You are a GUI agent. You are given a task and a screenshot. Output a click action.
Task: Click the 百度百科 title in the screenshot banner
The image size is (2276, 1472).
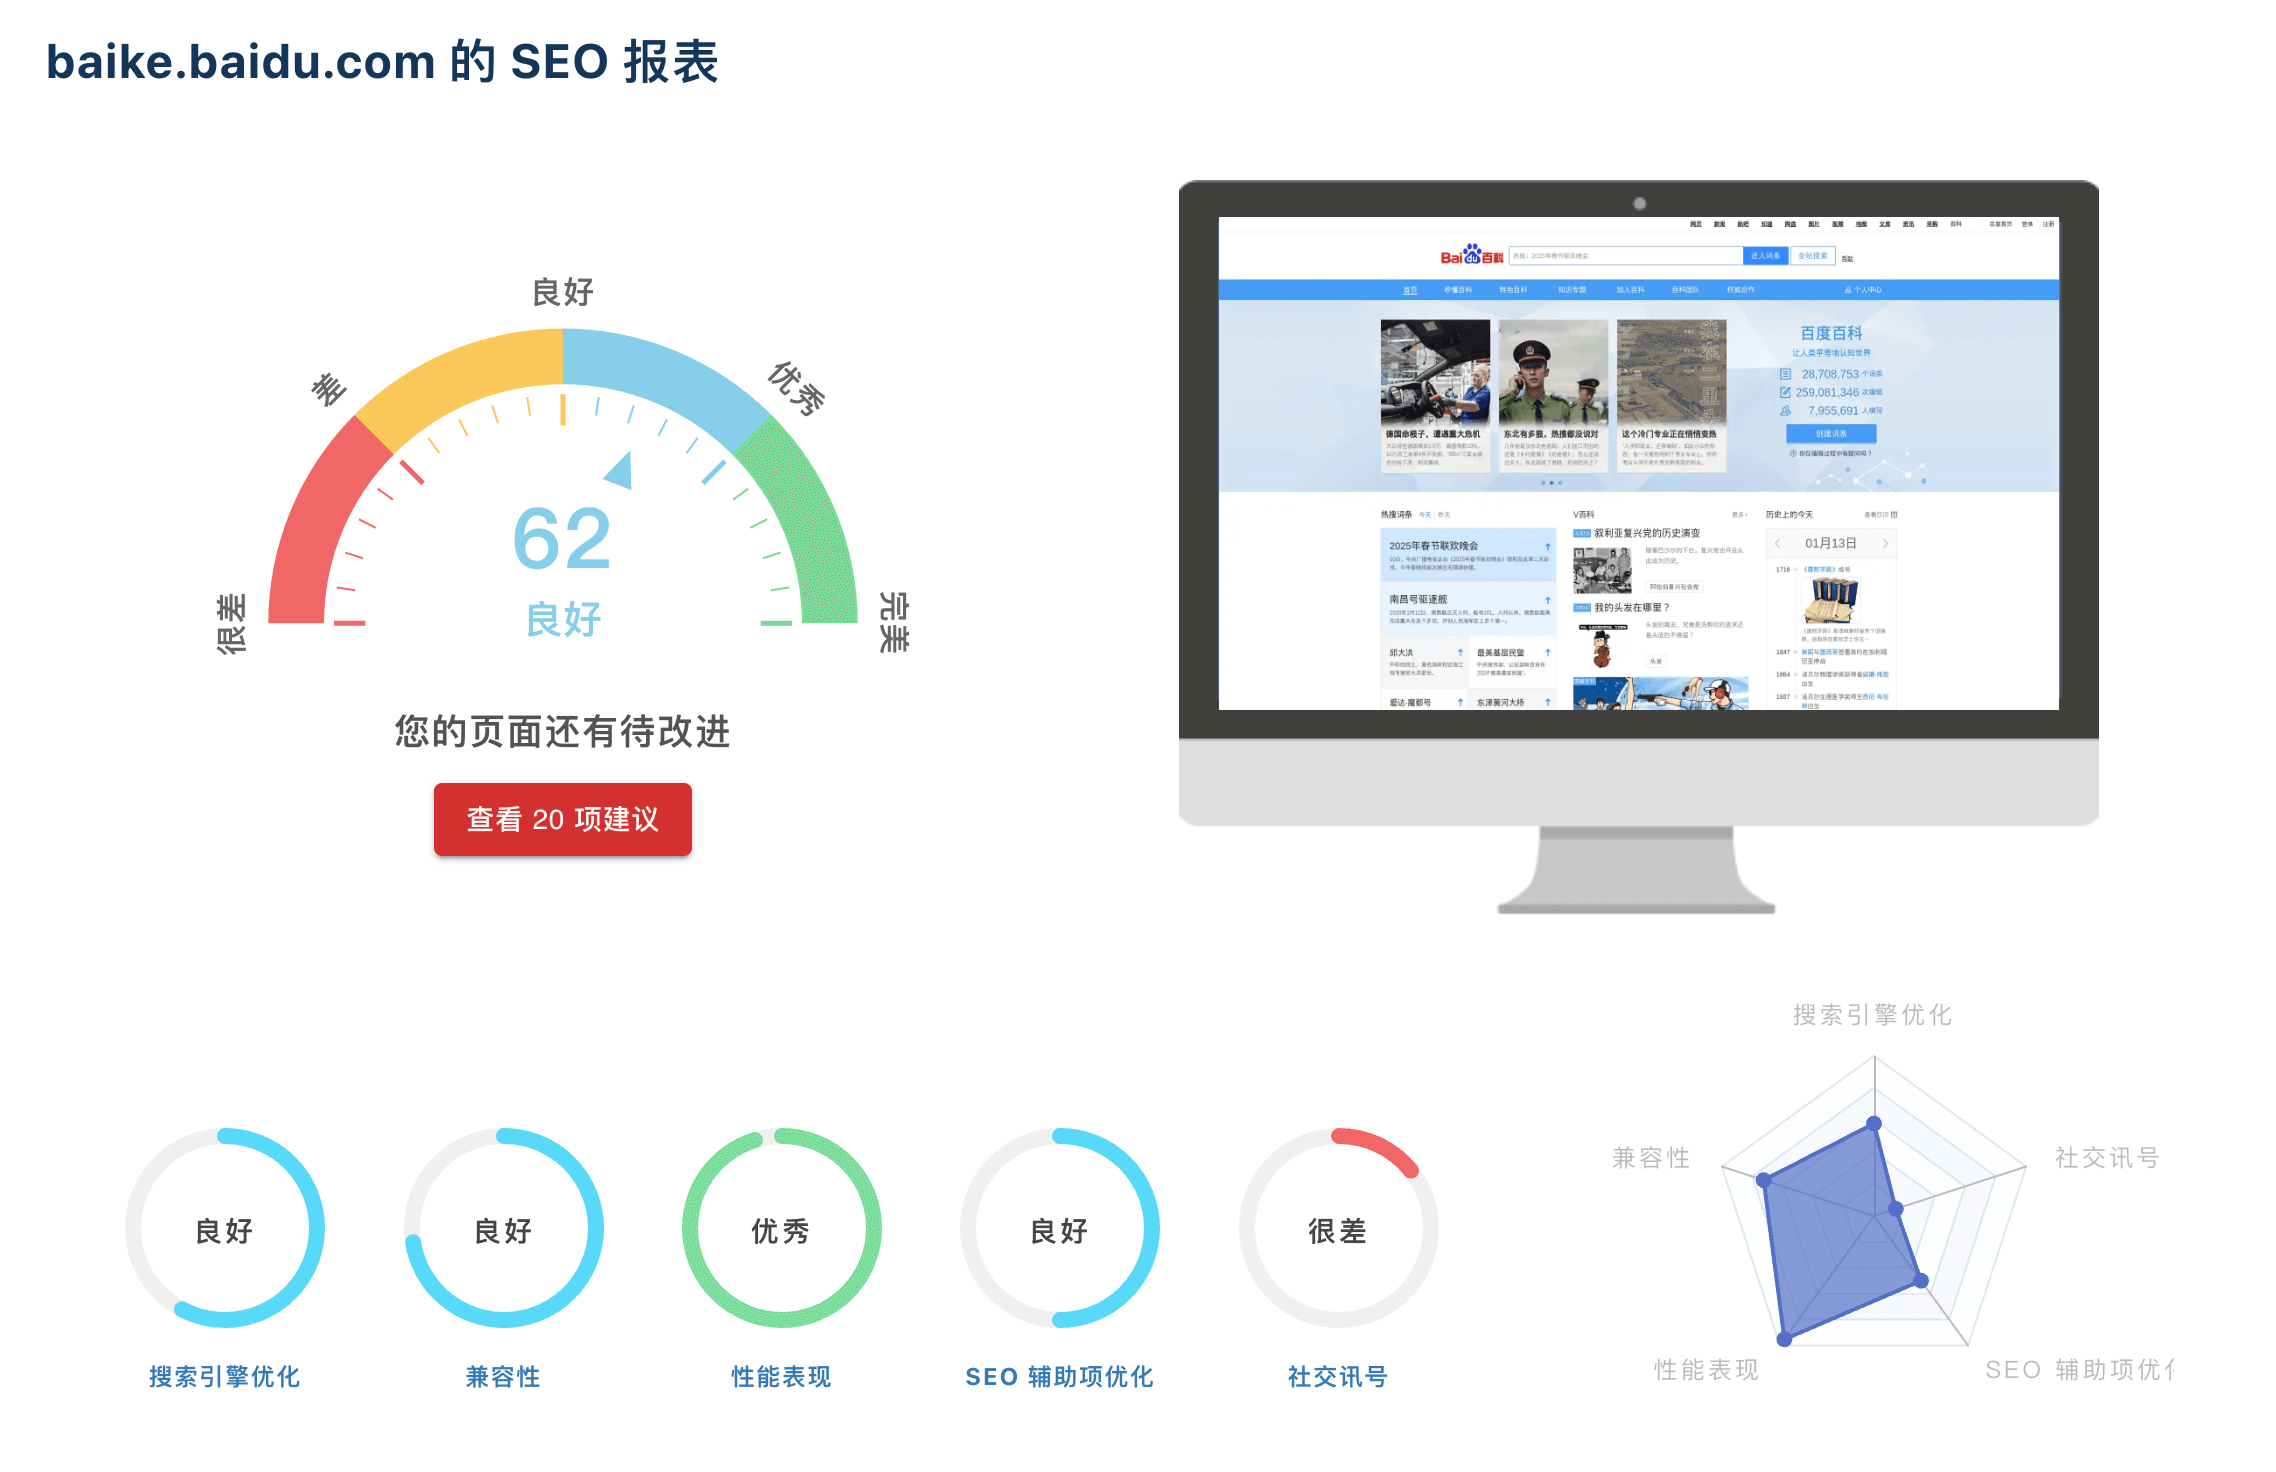point(1831,333)
